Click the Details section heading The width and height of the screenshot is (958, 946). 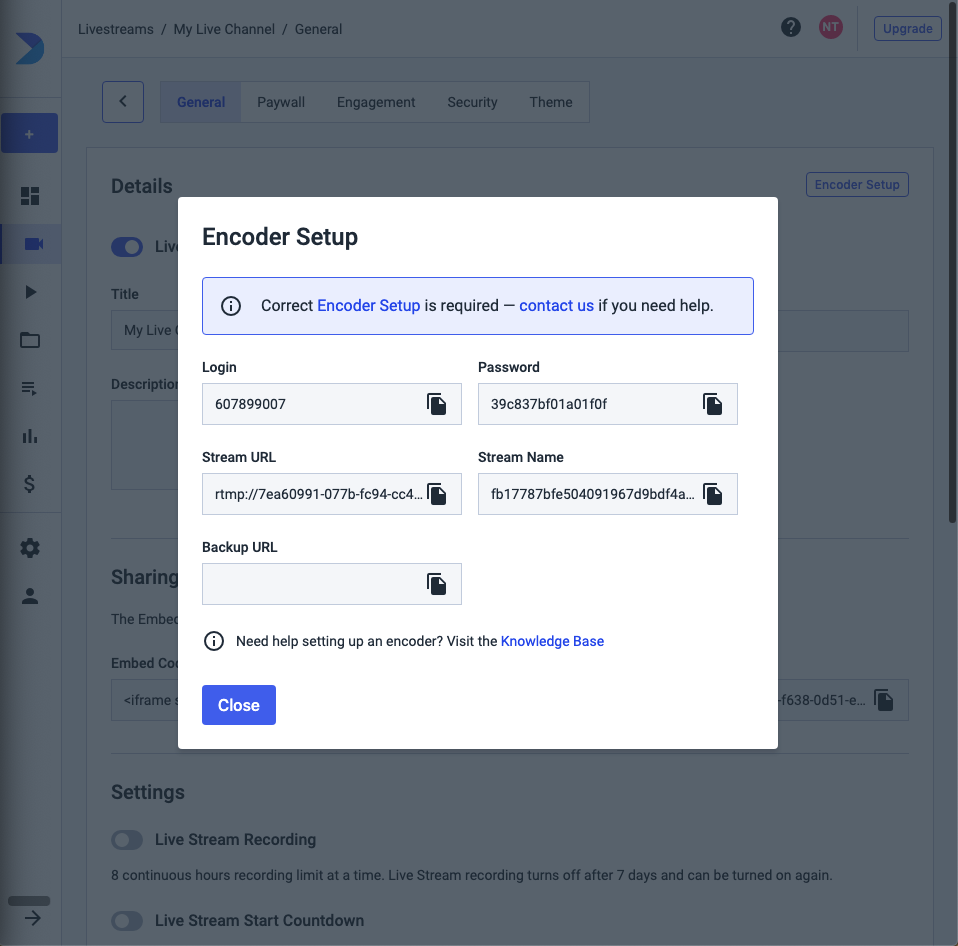click(142, 186)
